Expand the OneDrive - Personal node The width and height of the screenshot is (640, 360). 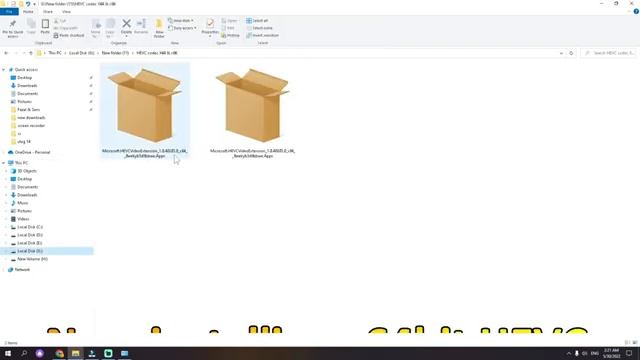click(4, 152)
